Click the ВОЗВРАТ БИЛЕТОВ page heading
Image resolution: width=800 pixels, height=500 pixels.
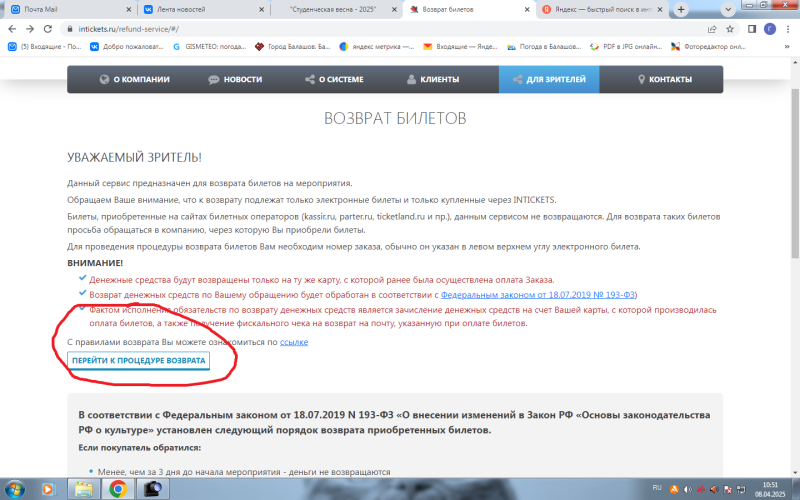(x=395, y=118)
